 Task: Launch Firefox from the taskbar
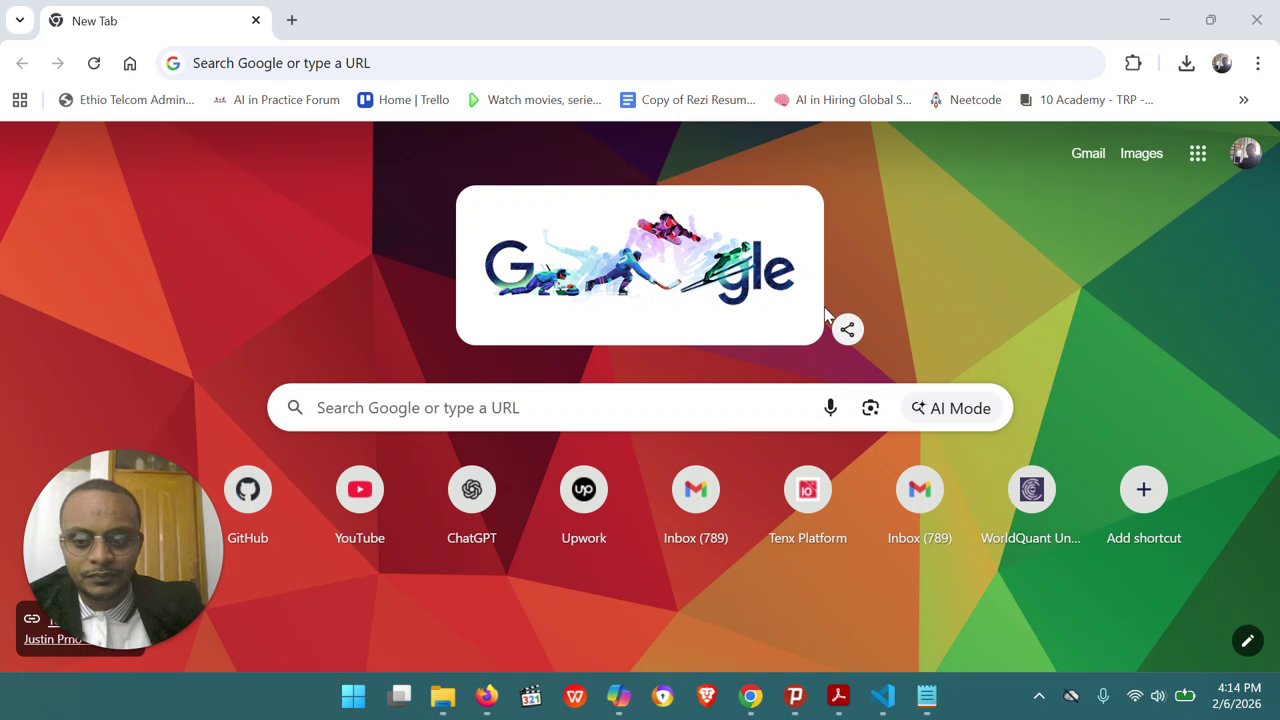pyautogui.click(x=487, y=696)
